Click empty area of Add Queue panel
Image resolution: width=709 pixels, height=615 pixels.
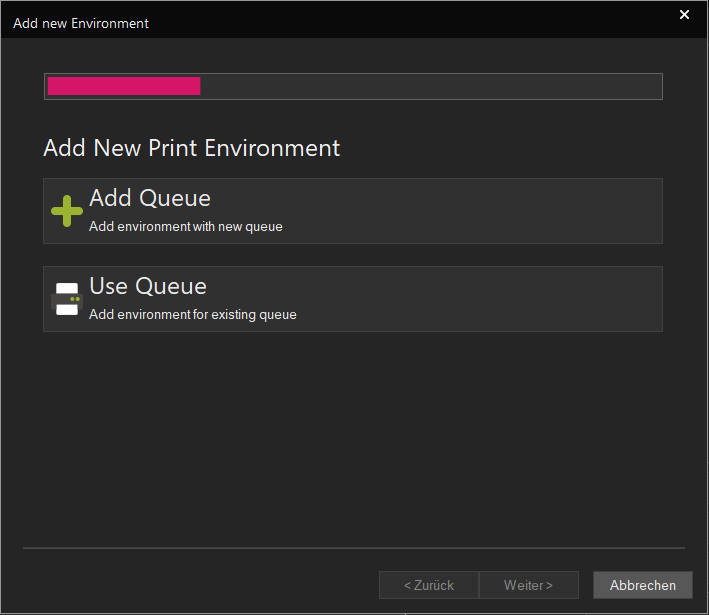point(475,211)
